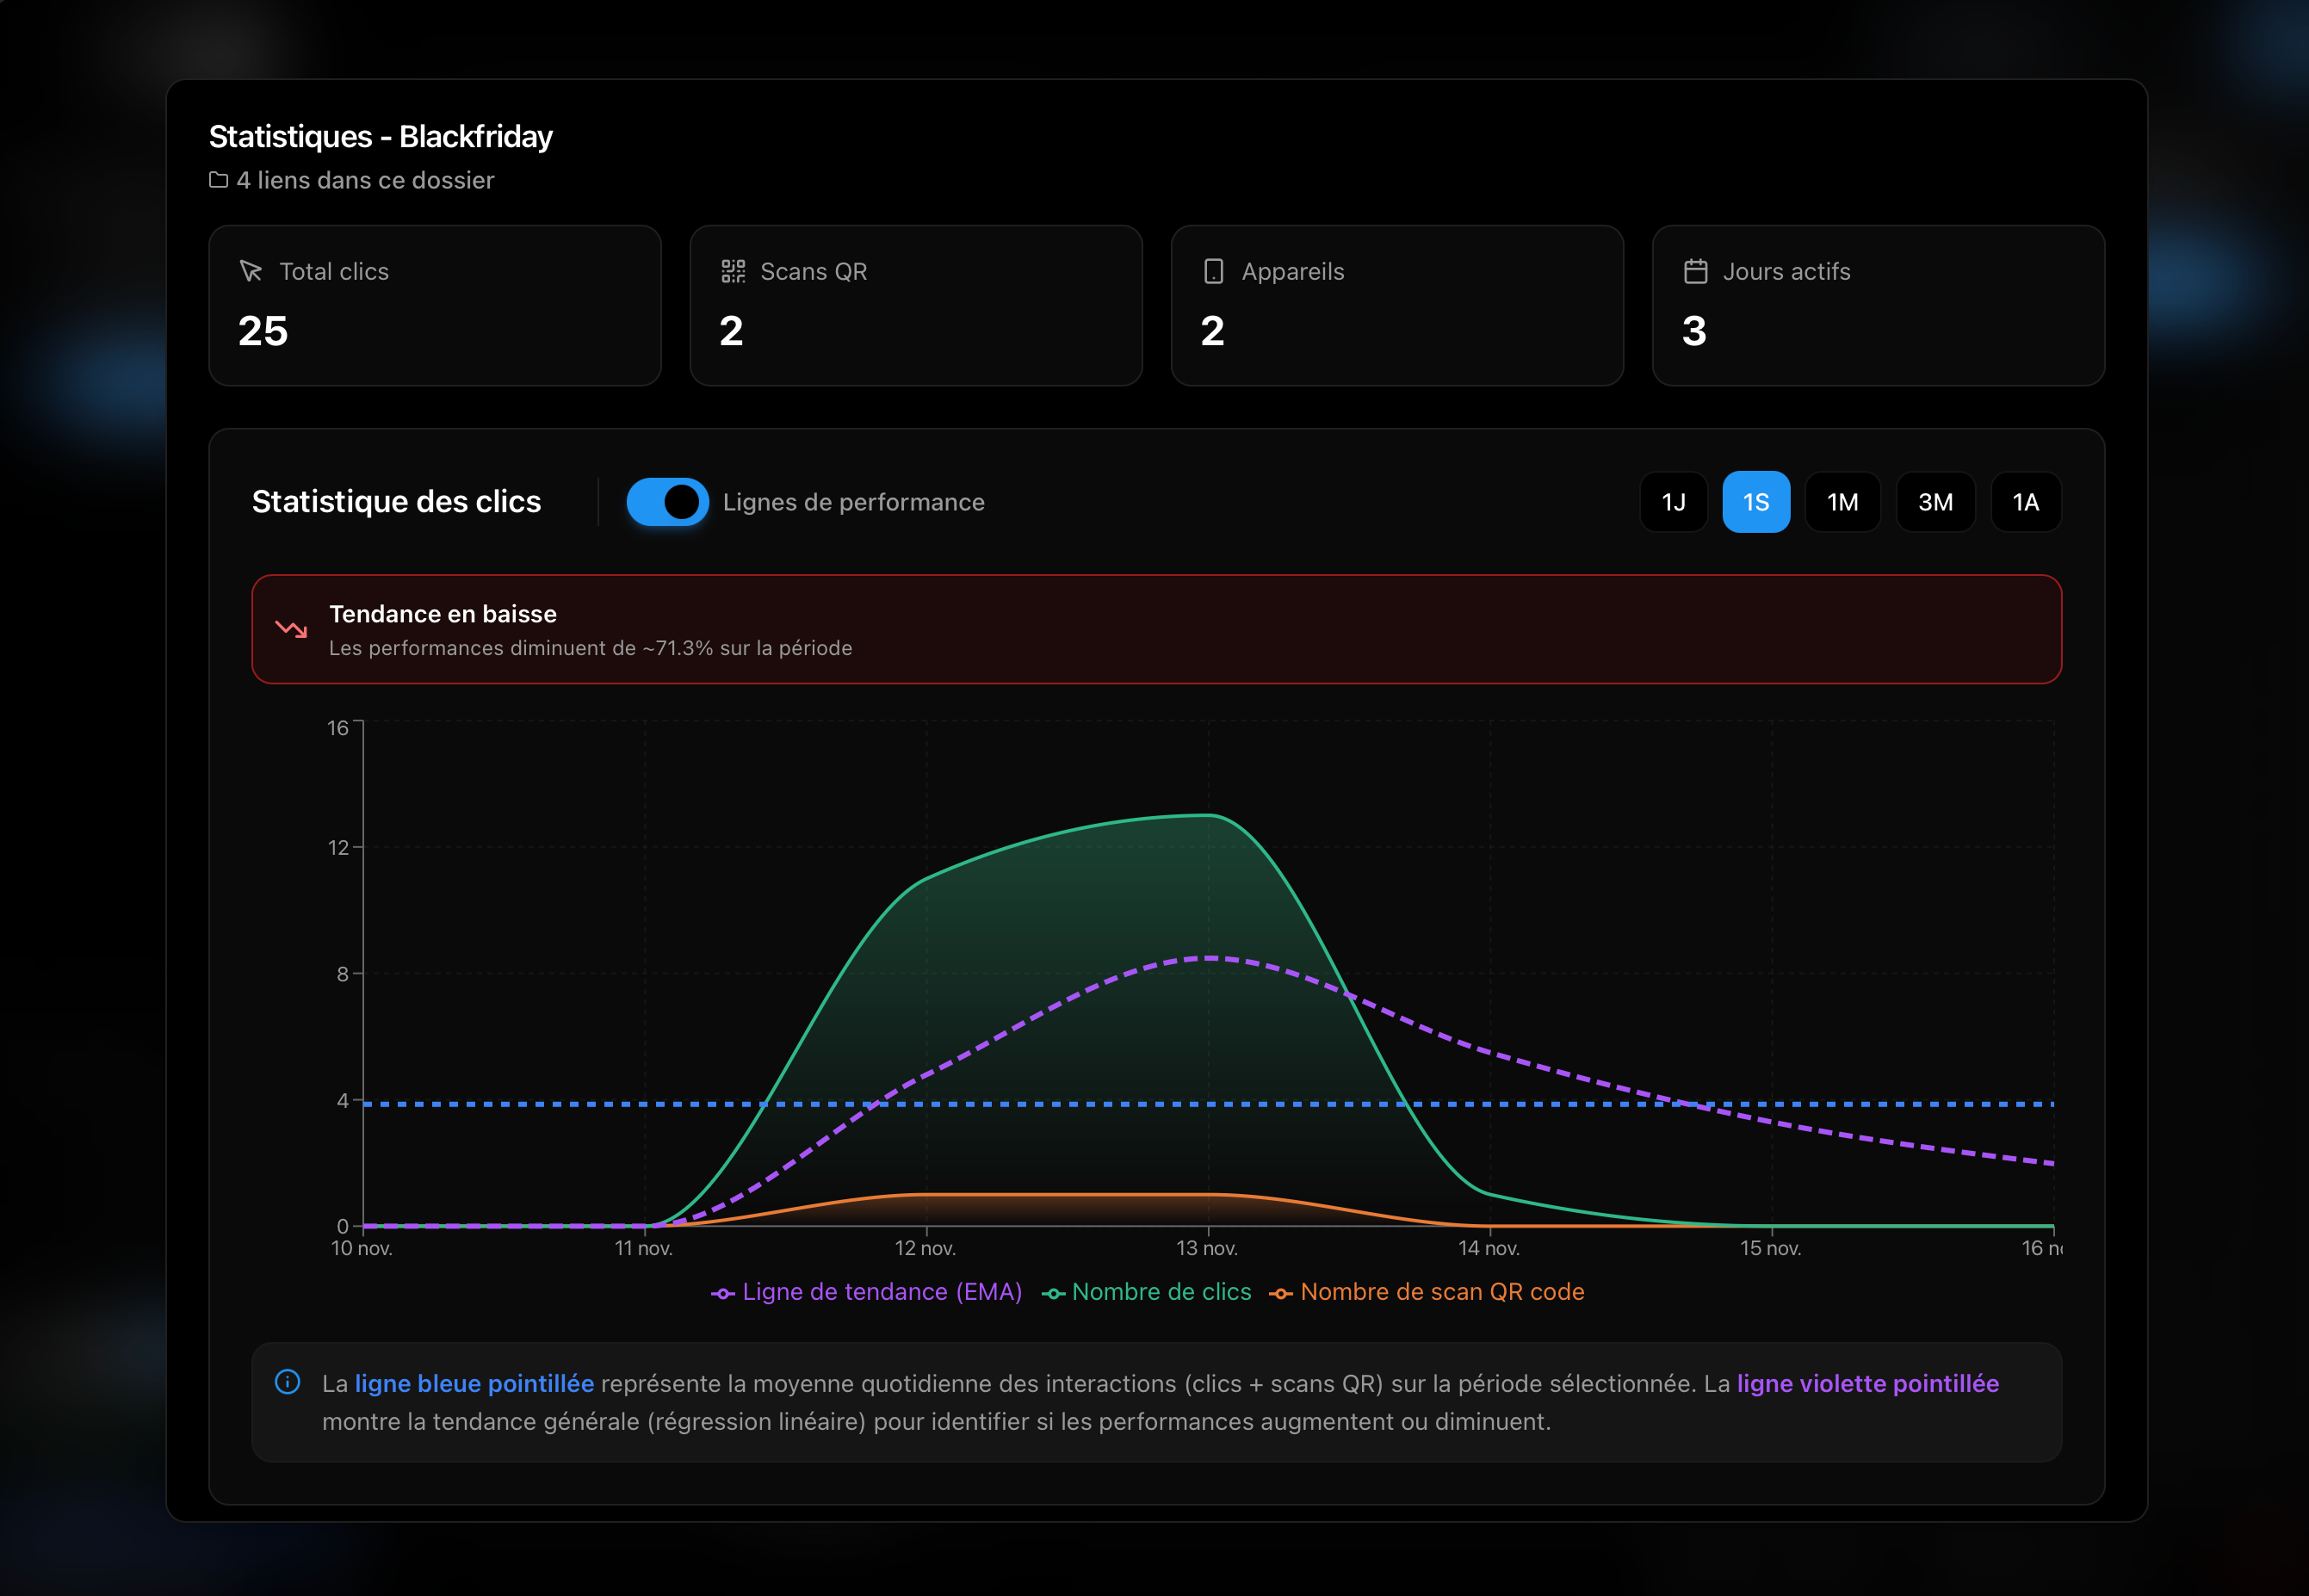This screenshot has width=2309, height=1596.
Task: Click the folder icon beside links count
Action: 218,180
